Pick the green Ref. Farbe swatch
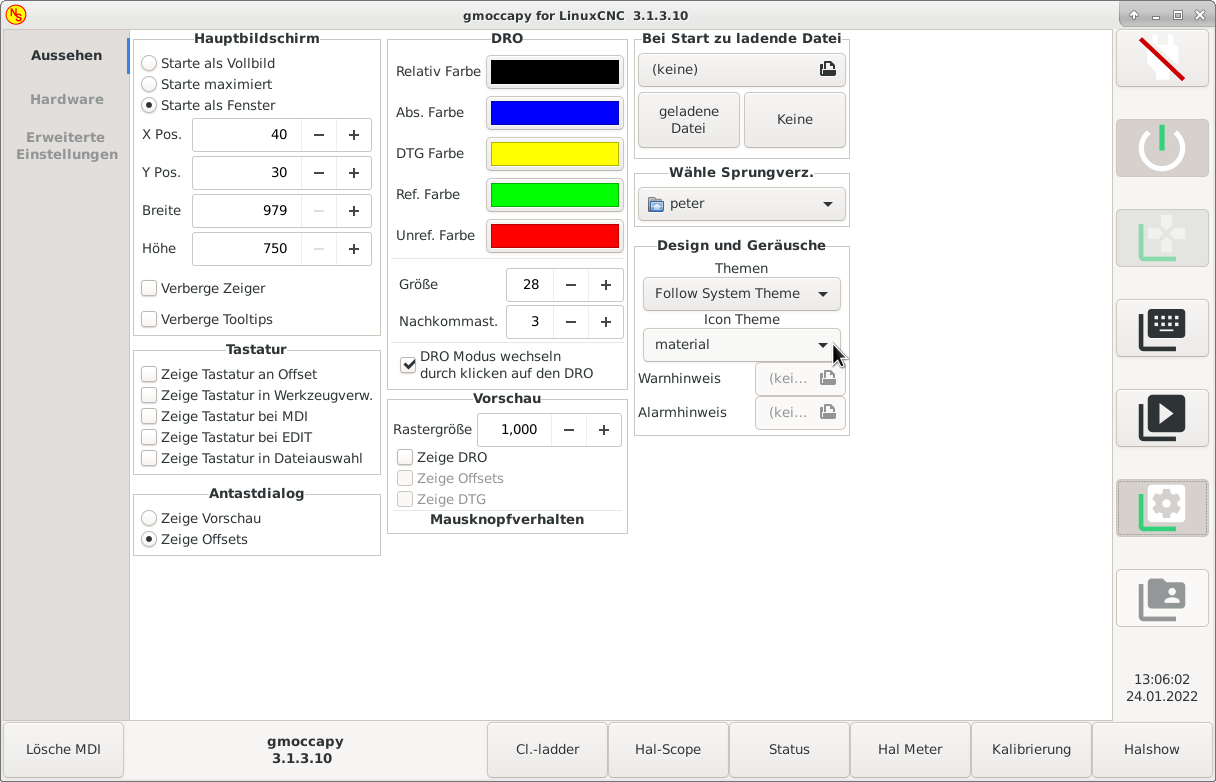Image resolution: width=1216 pixels, height=782 pixels. (555, 195)
